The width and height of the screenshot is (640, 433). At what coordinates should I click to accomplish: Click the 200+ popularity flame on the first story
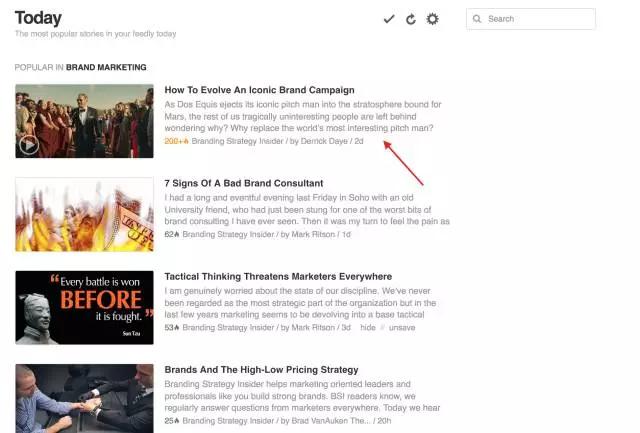tap(176, 141)
